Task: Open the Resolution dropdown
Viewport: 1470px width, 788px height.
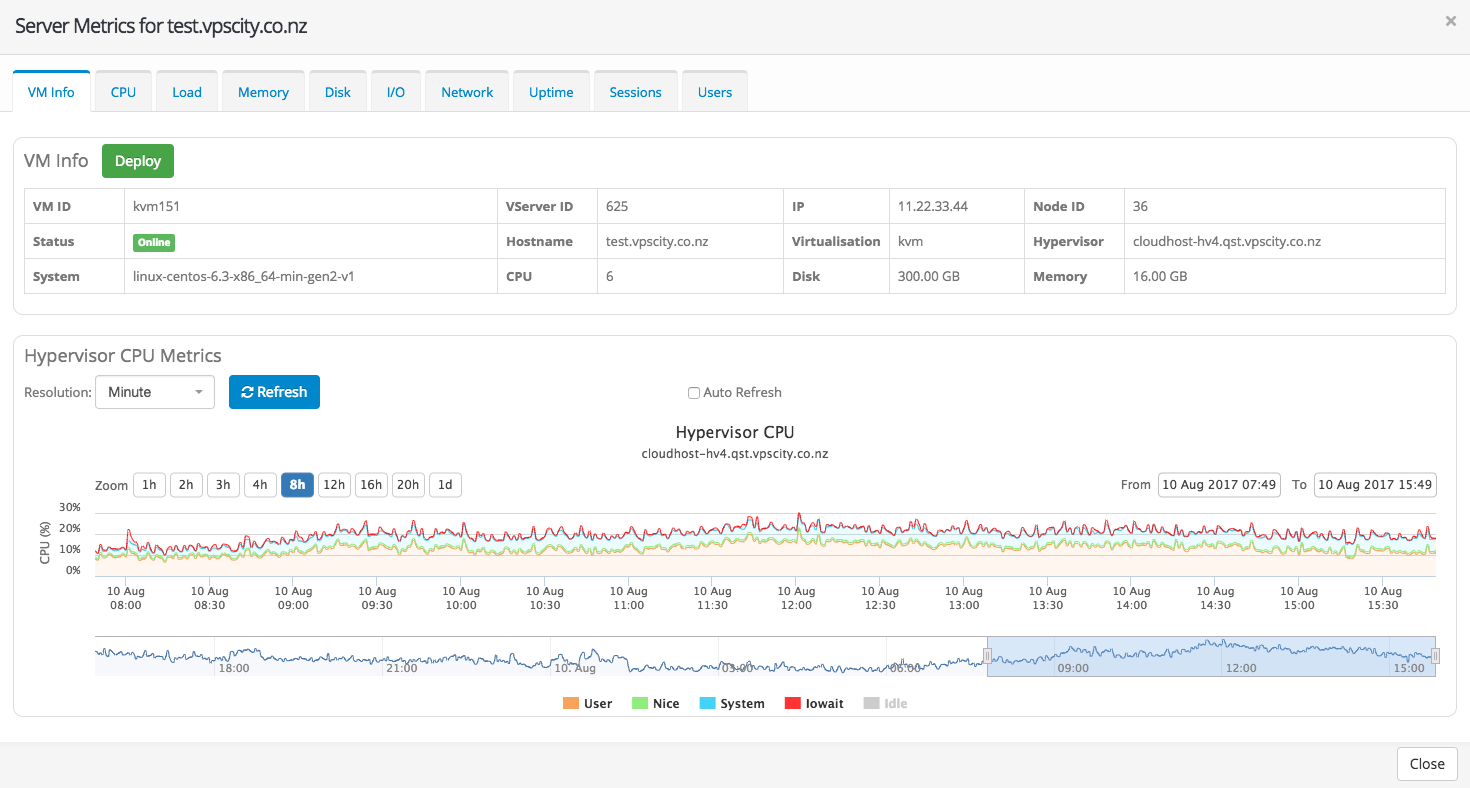Action: pyautogui.click(x=155, y=392)
